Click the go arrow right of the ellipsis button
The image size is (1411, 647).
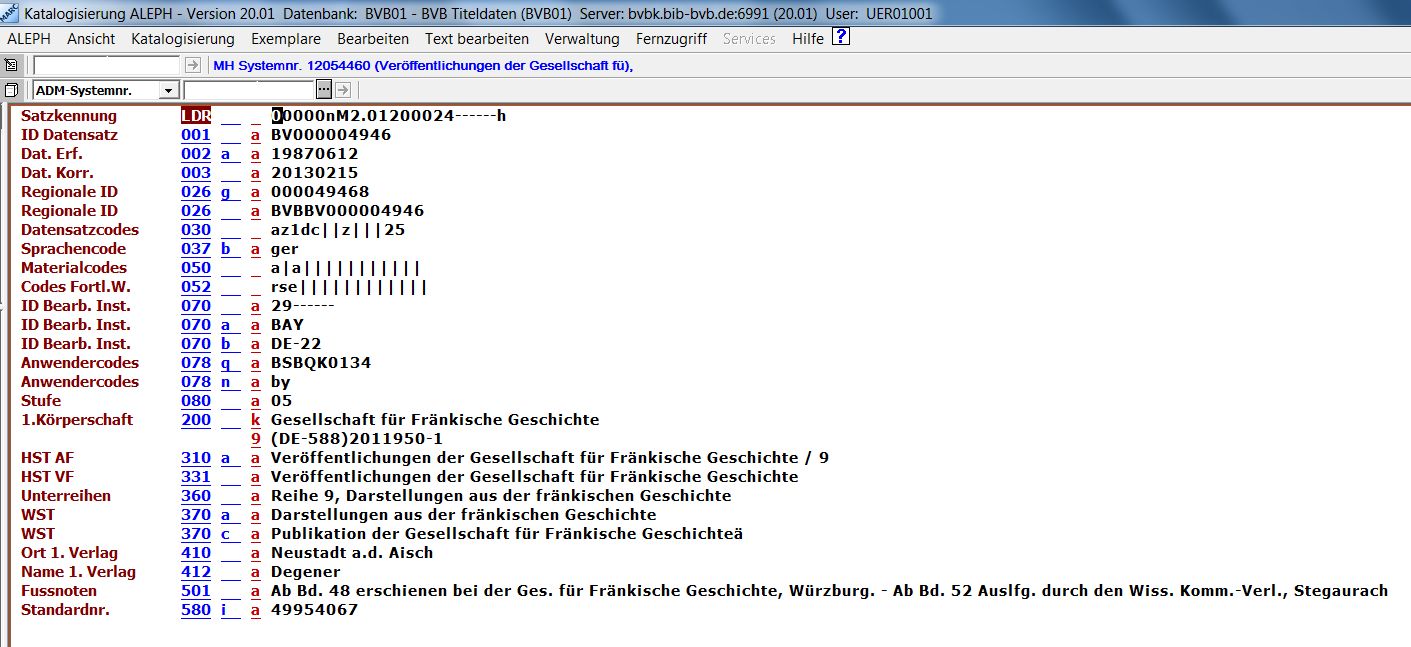click(341, 90)
